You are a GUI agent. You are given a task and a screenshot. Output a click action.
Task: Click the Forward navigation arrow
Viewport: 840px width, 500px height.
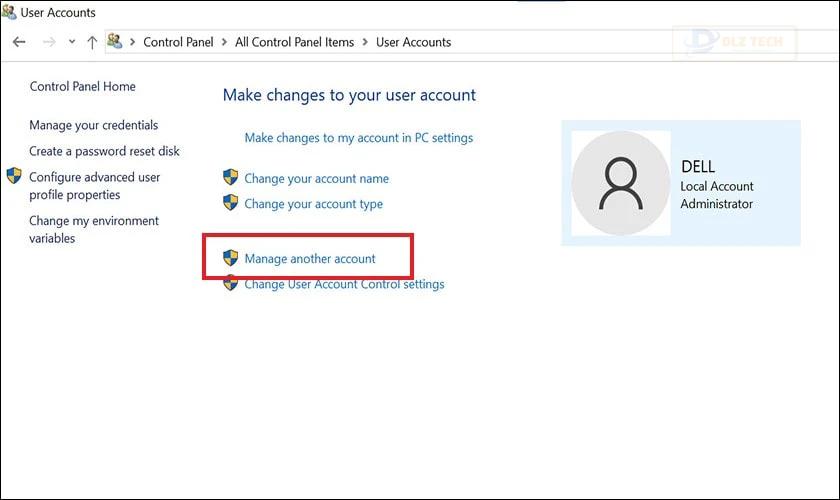[49, 42]
